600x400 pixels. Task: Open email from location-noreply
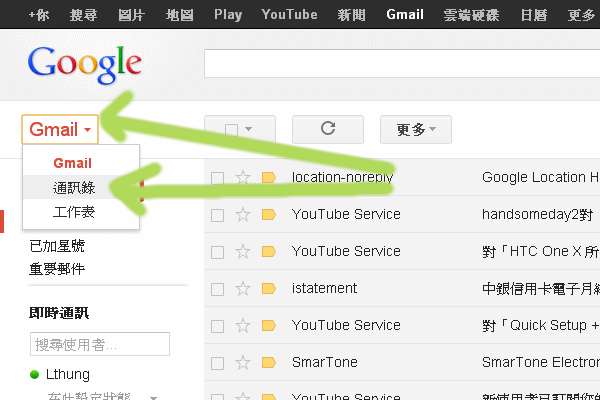(342, 177)
